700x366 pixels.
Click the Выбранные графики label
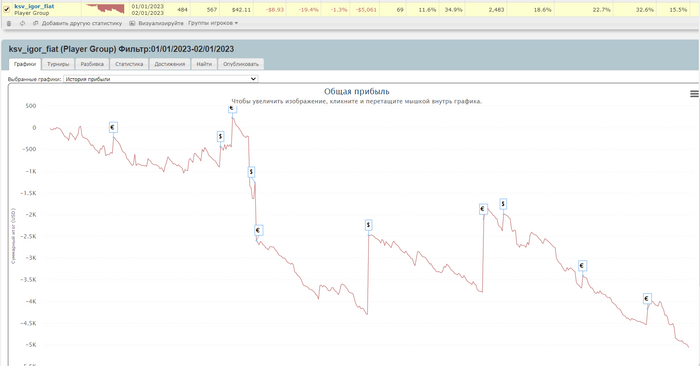[x=34, y=79]
